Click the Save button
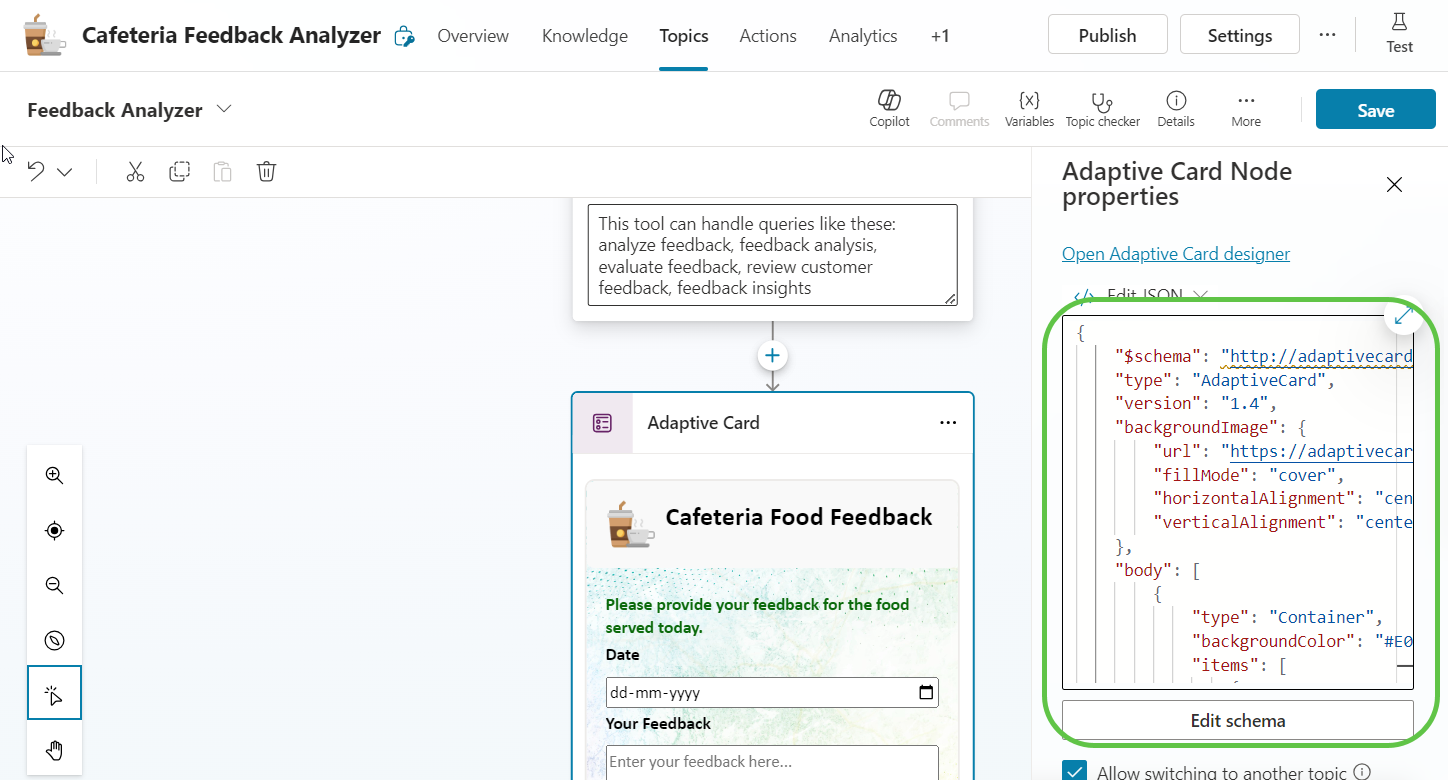This screenshot has height=780, width=1448. [x=1375, y=110]
